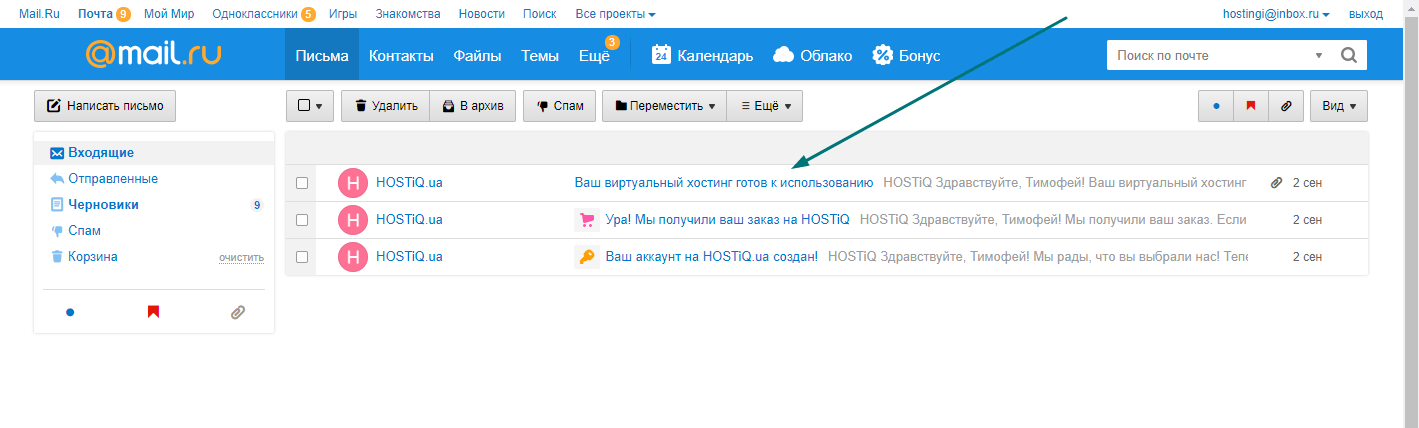The width and height of the screenshot is (1419, 428).
Task: Filter flagged with toolbar red flag icon
Action: (x=1250, y=106)
